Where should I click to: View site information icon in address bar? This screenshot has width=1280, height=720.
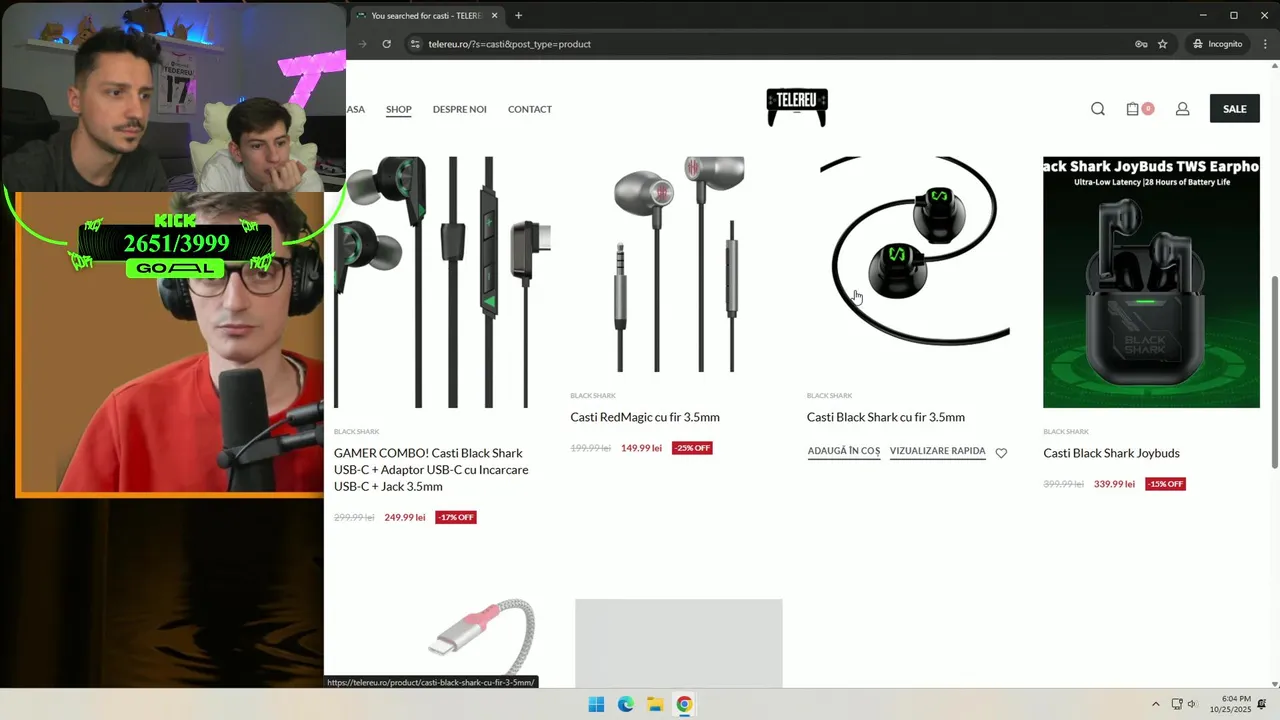(x=415, y=44)
